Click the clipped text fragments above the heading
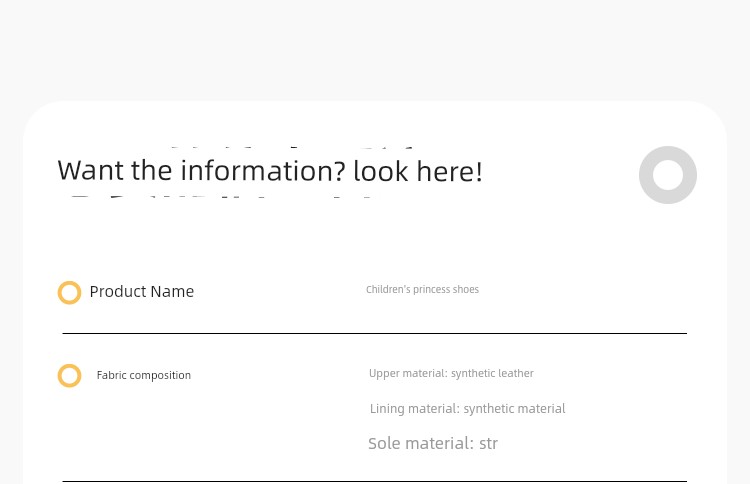Viewport: 750px width, 484px height. 292,146
